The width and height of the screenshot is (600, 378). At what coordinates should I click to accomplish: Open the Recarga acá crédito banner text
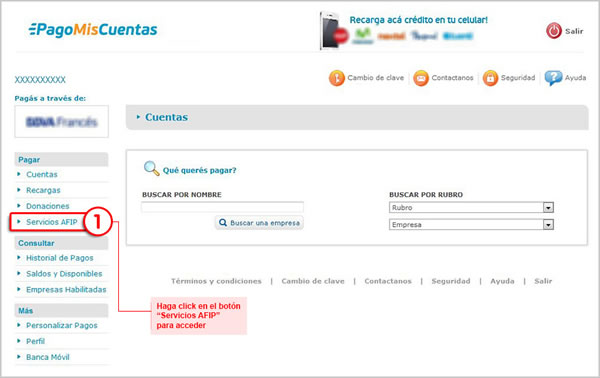[x=419, y=20]
